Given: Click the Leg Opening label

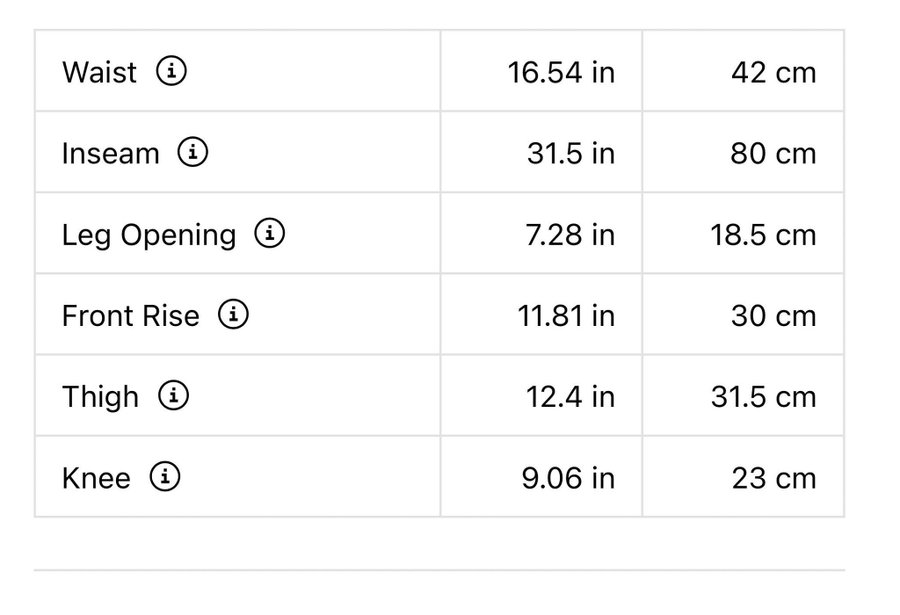Looking at the screenshot, I should pos(149,235).
